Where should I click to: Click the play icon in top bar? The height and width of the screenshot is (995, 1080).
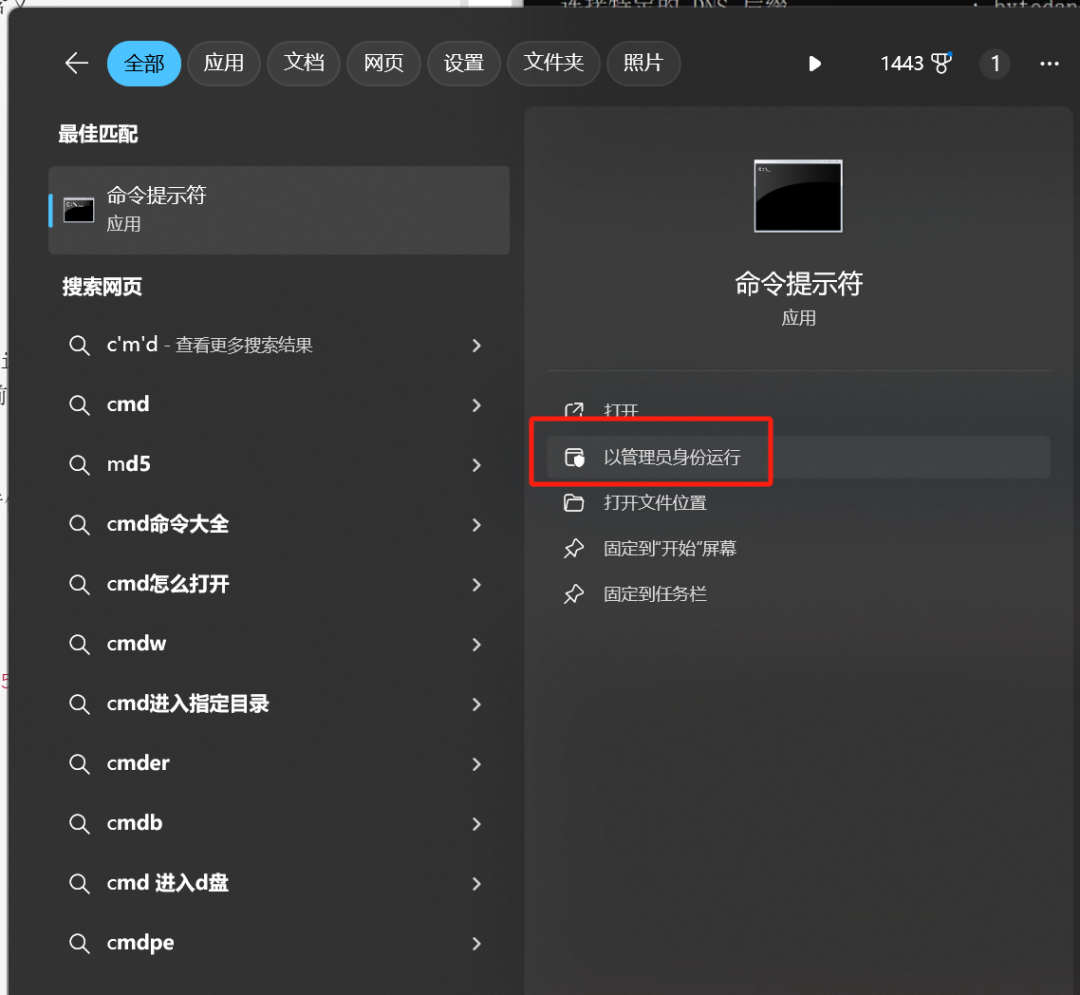pyautogui.click(x=814, y=63)
